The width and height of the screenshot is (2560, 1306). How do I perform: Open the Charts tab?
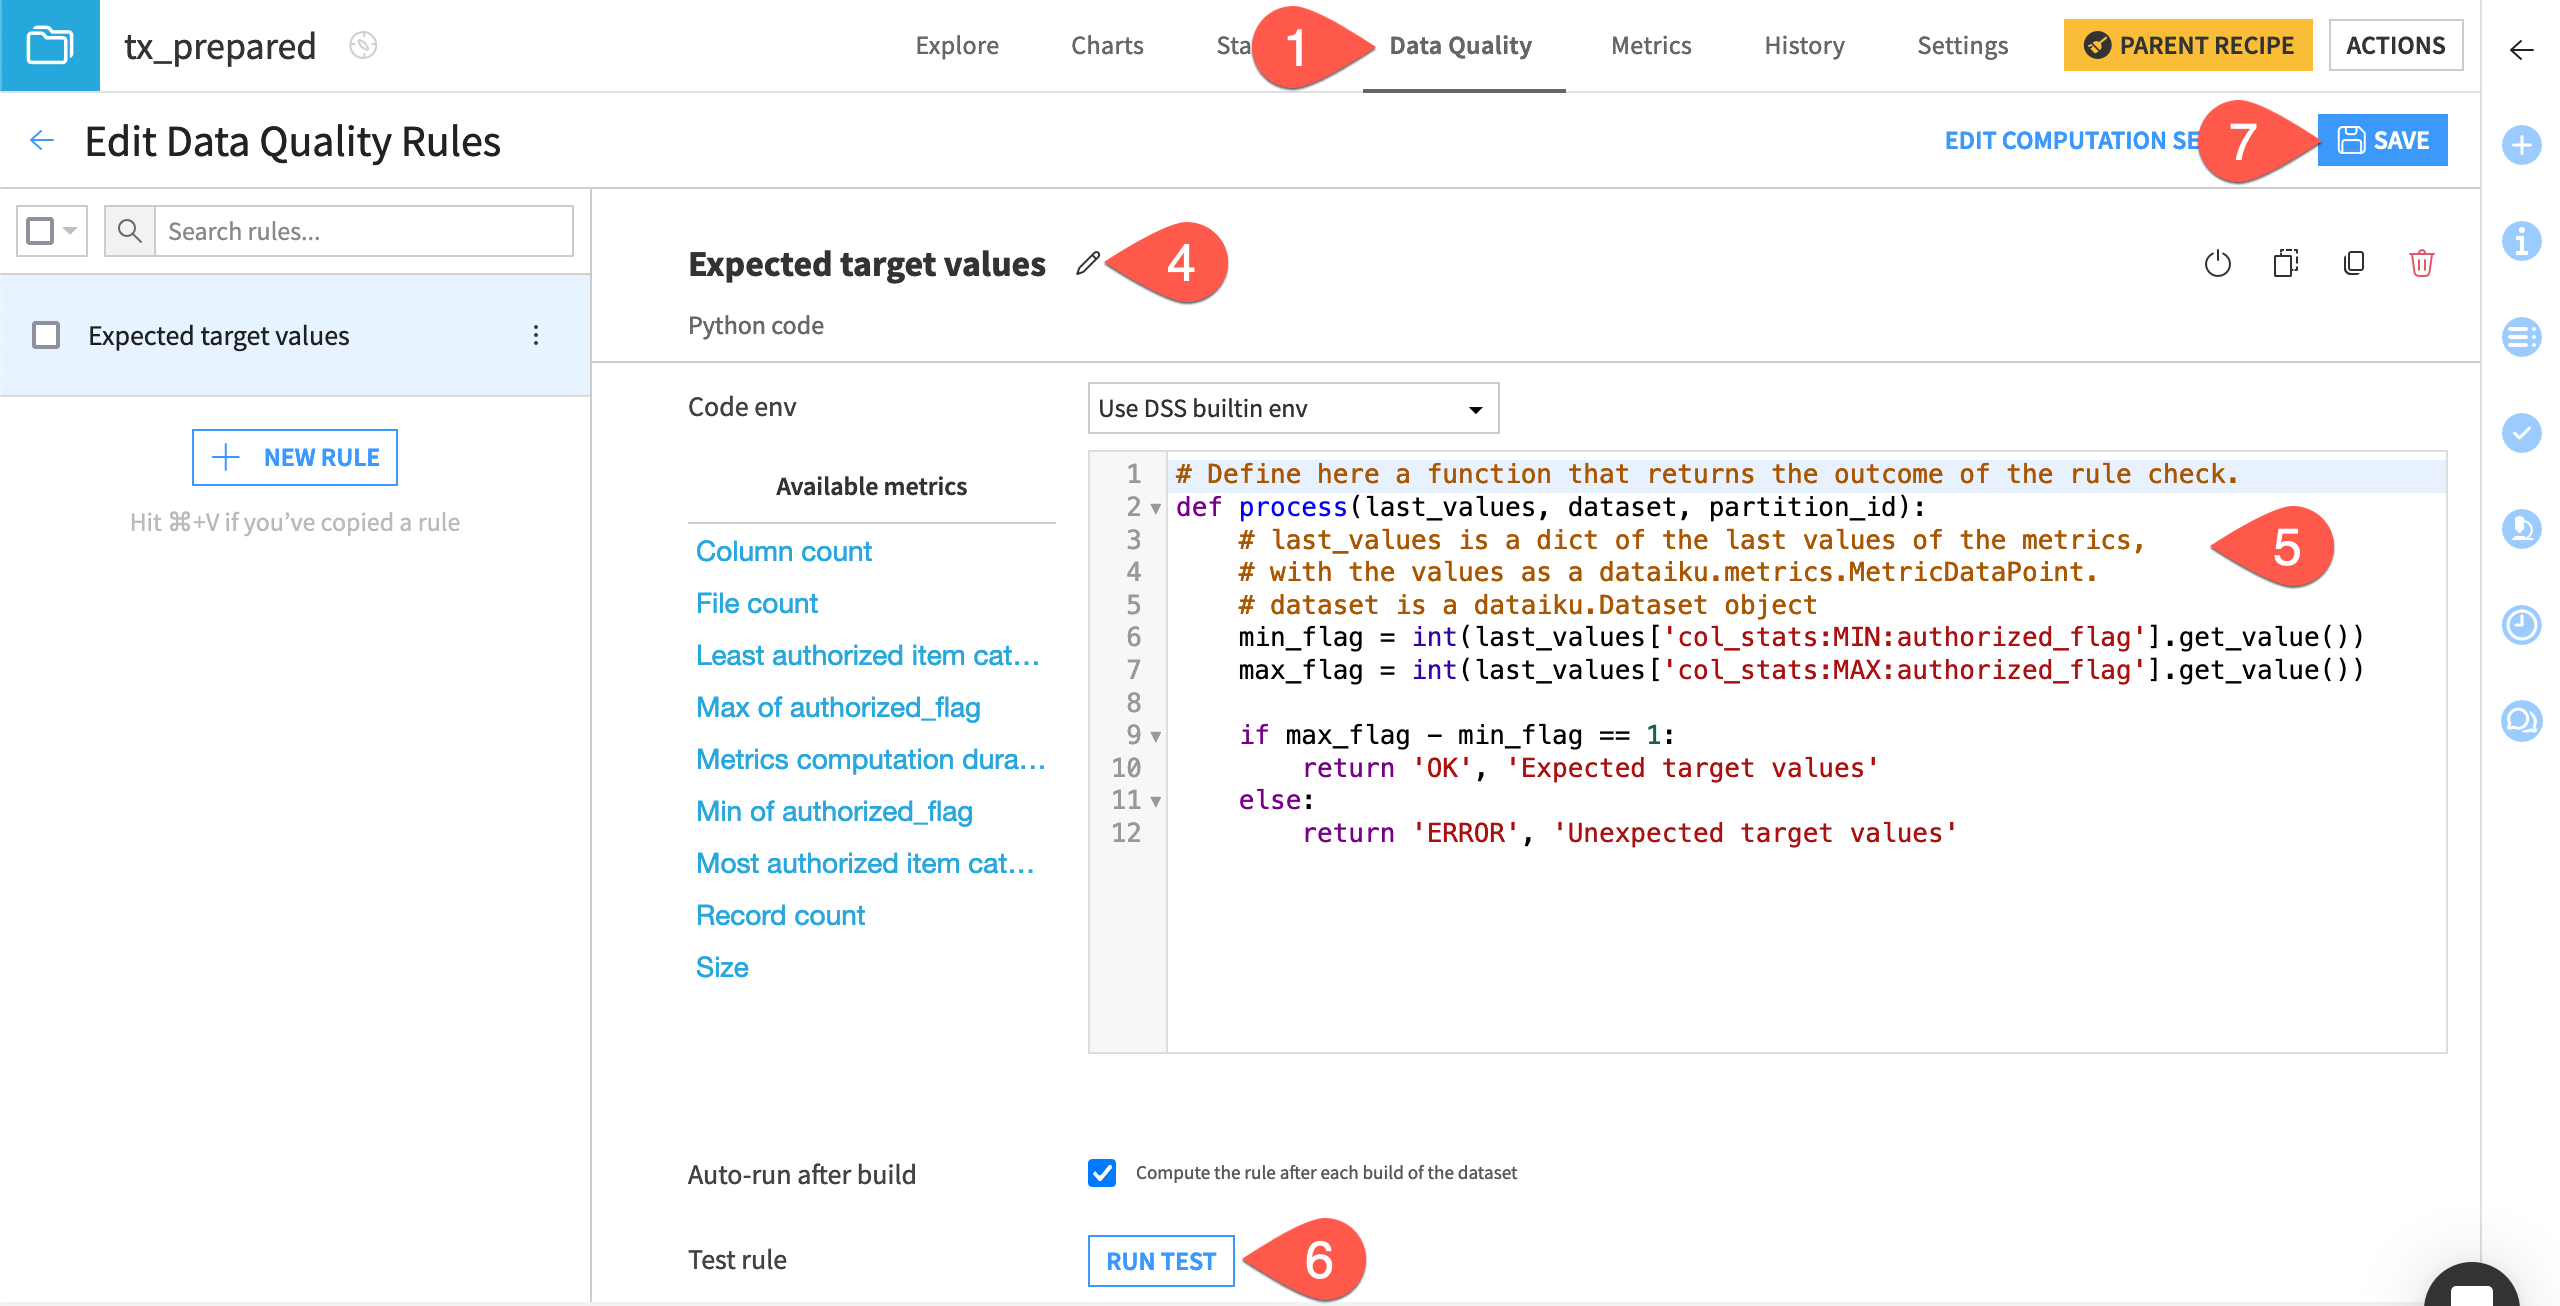coord(1106,45)
